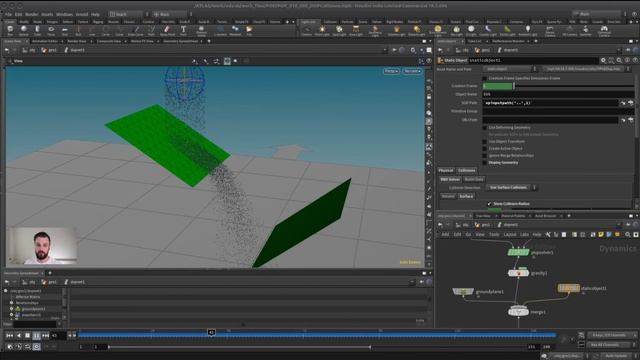
Task: Select the Sphere shelf tool
Action: coord(24,30)
